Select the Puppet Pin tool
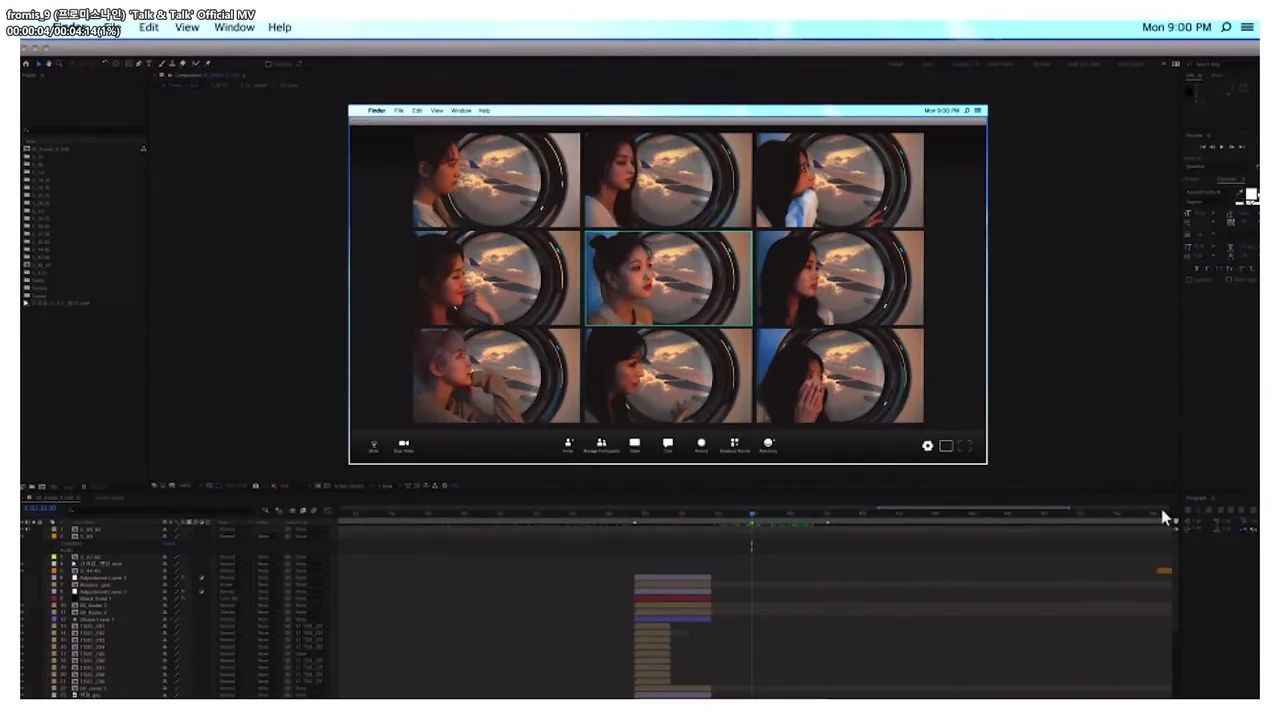 [x=208, y=63]
